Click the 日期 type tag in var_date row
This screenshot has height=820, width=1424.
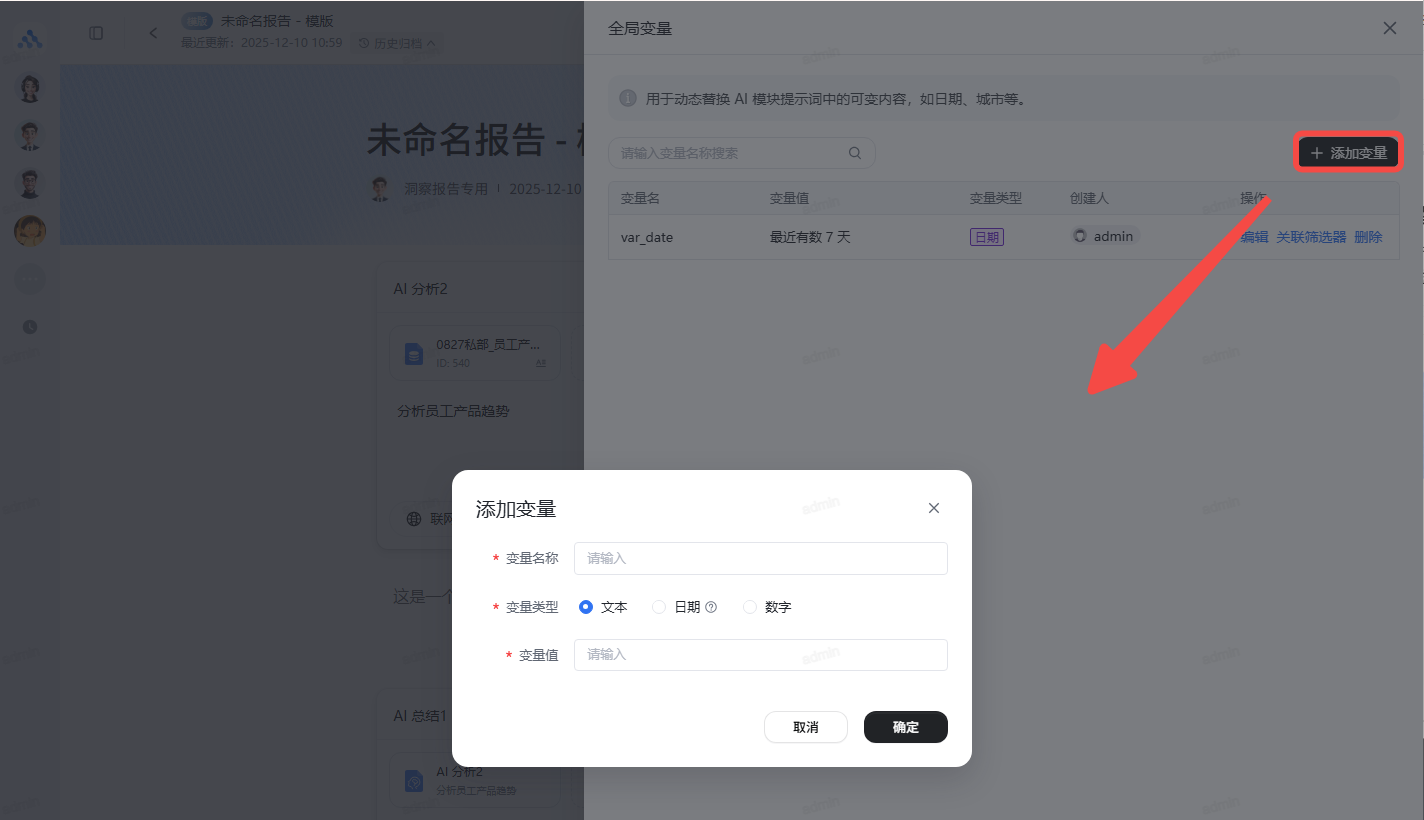986,237
